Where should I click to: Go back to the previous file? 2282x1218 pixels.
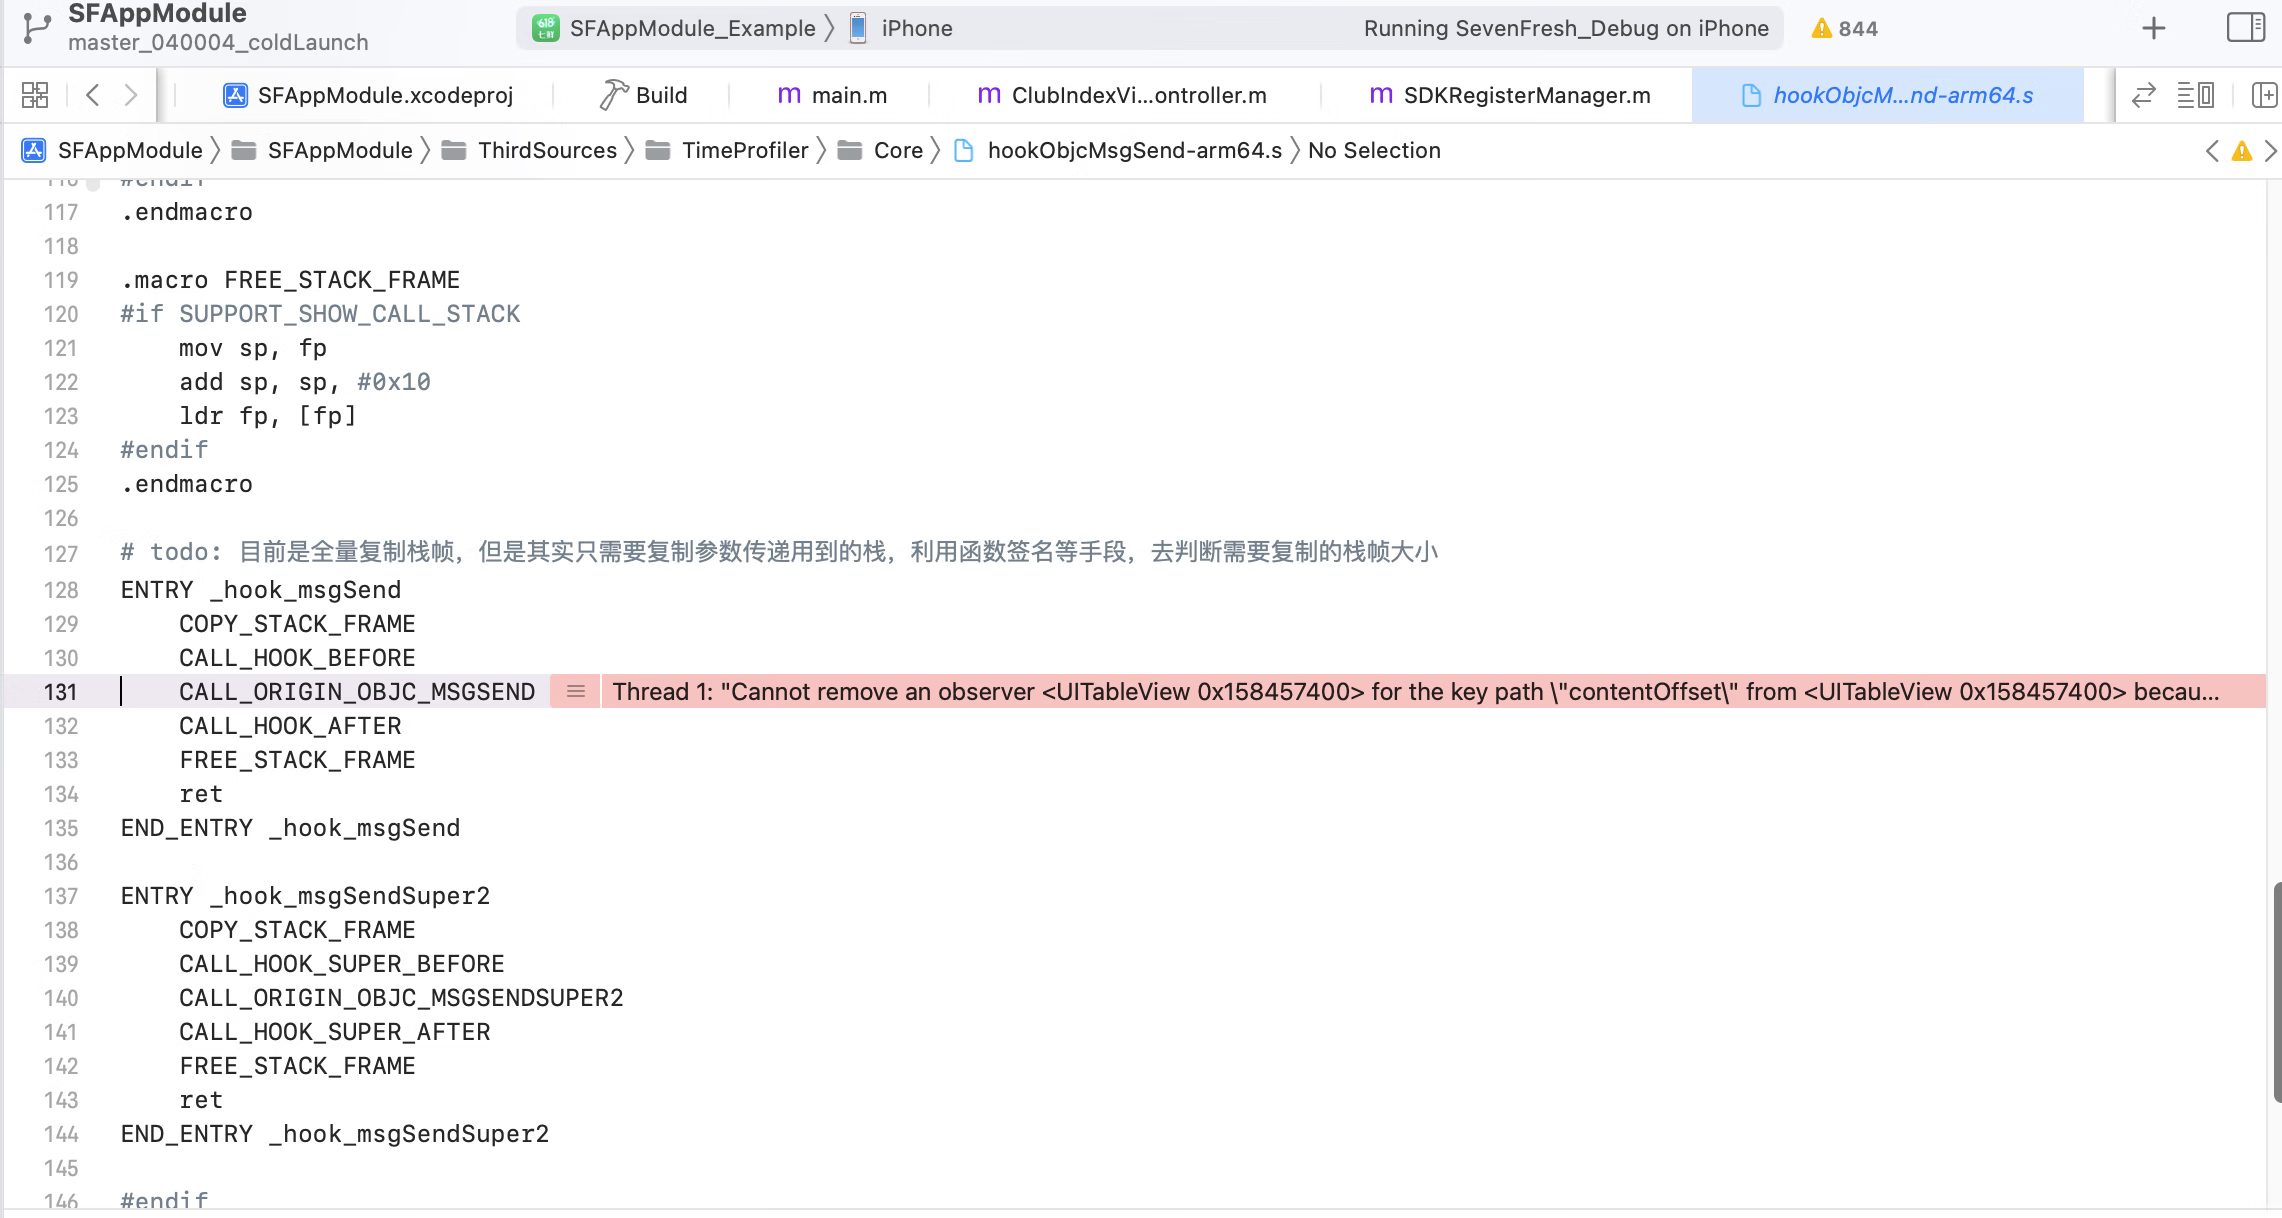(93, 95)
